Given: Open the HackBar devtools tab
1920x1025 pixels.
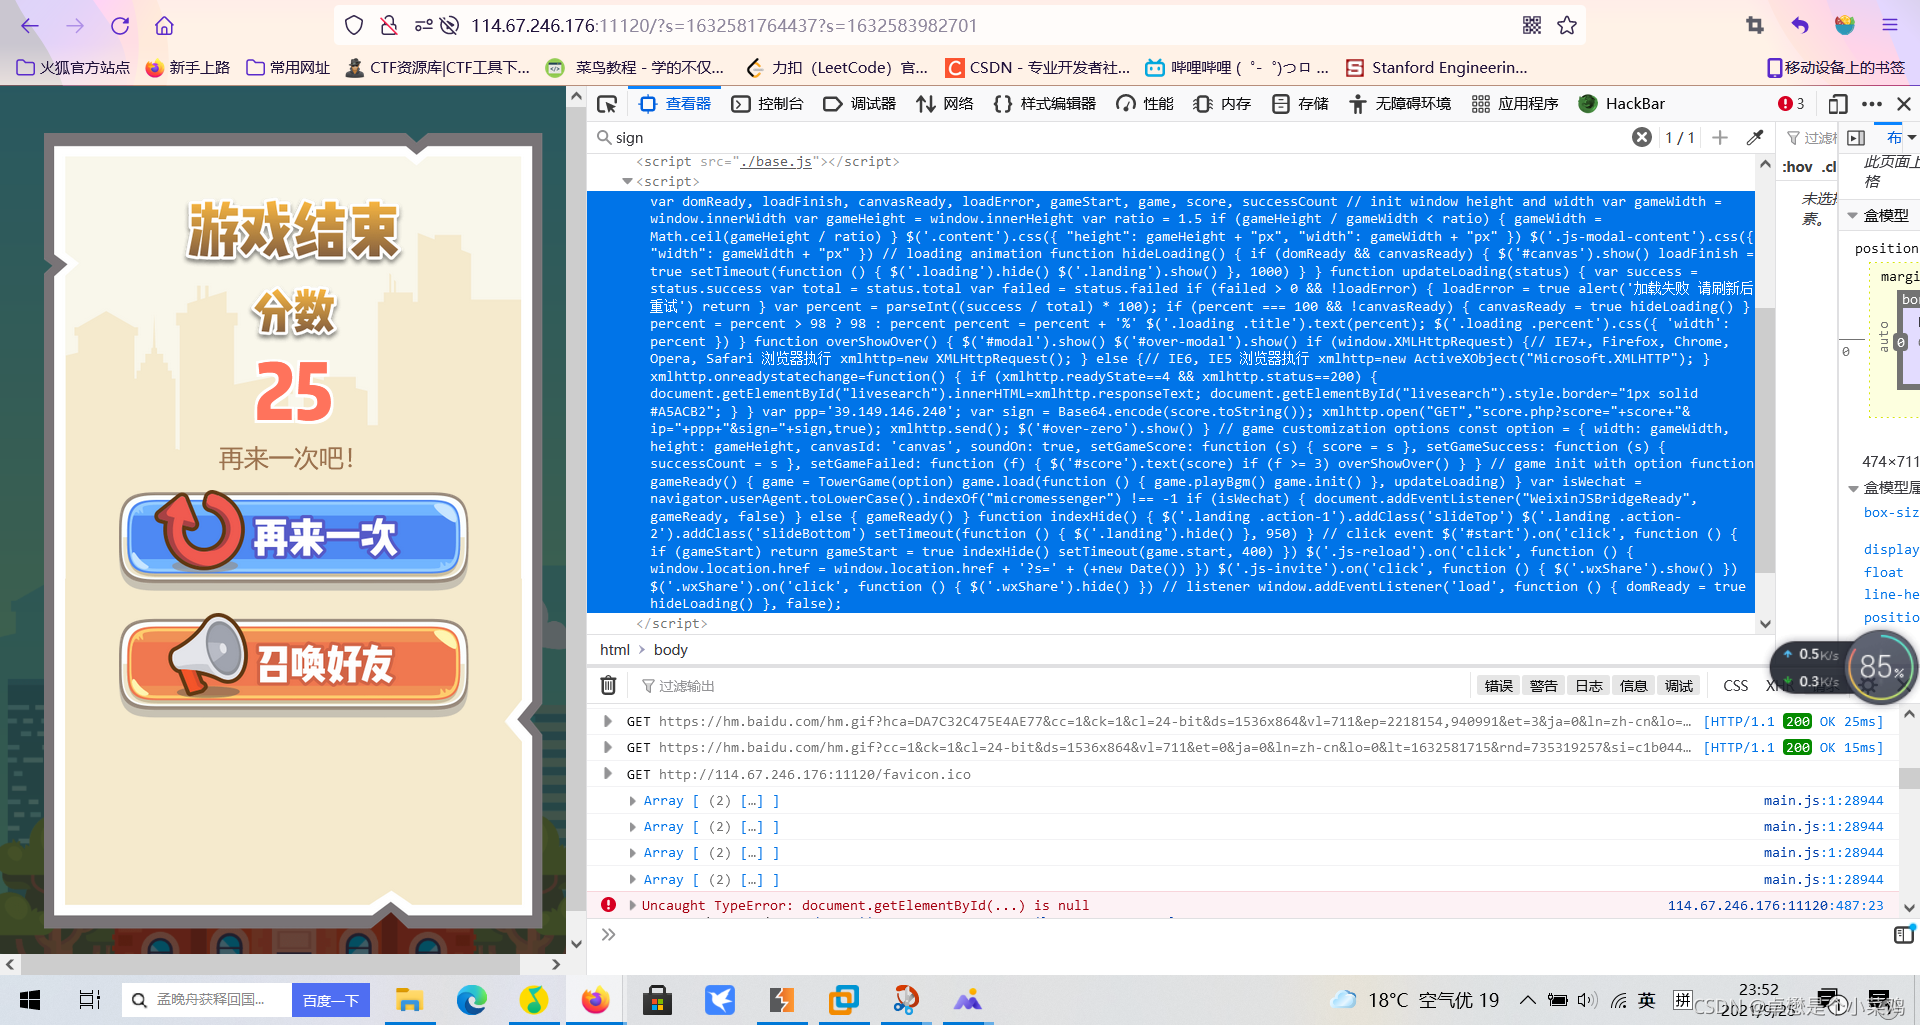Looking at the screenshot, I should [x=1622, y=104].
